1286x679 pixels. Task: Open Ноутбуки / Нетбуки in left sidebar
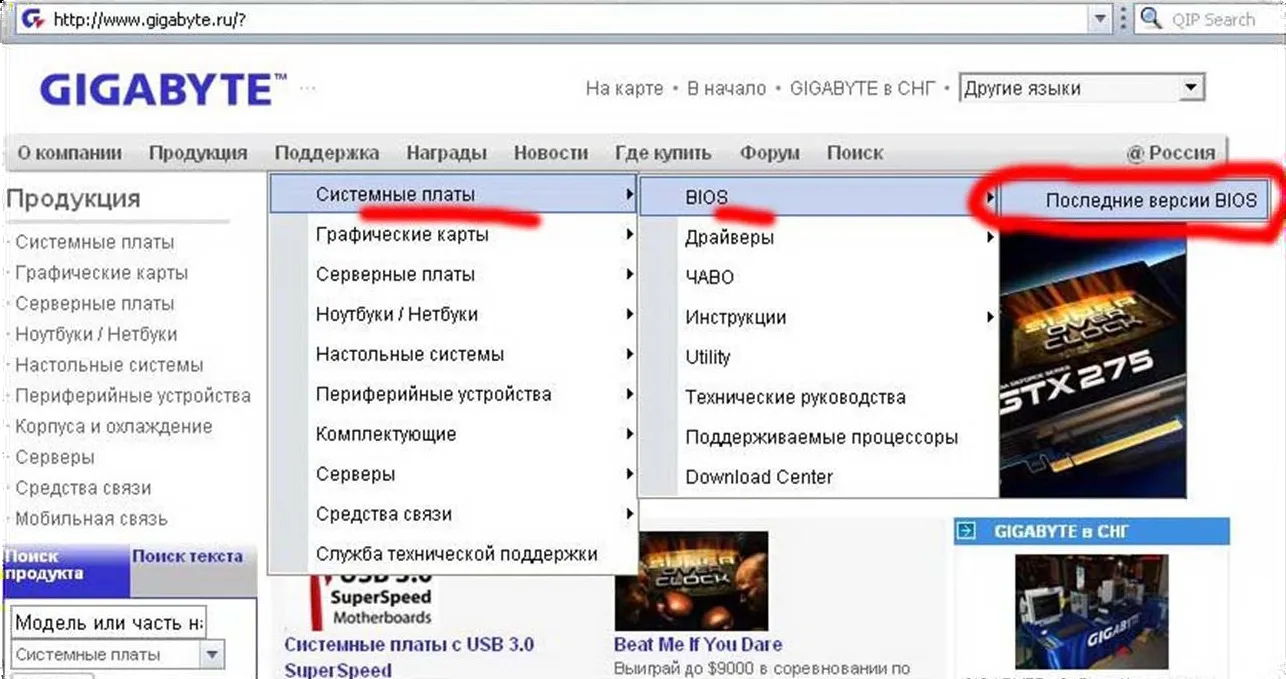[x=96, y=334]
